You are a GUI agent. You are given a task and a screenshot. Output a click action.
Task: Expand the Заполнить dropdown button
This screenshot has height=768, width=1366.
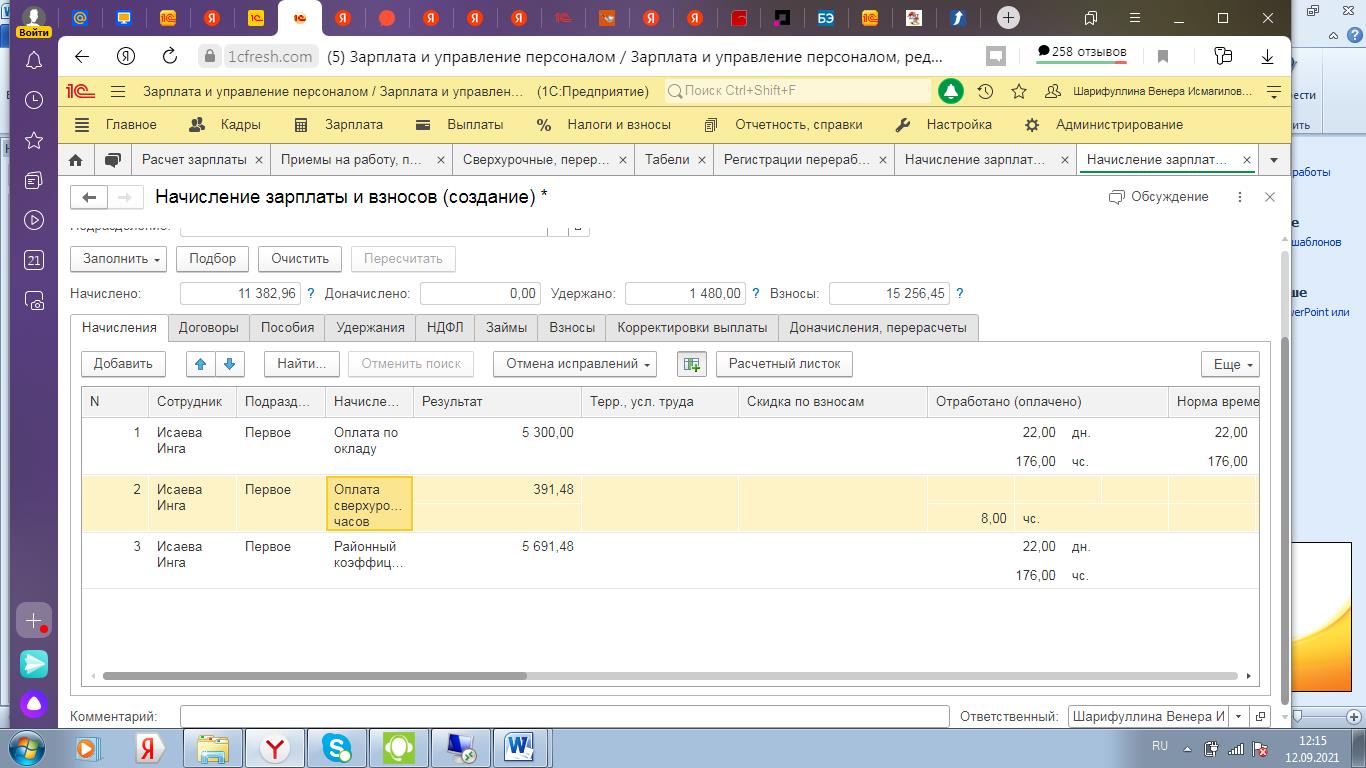click(x=122, y=259)
